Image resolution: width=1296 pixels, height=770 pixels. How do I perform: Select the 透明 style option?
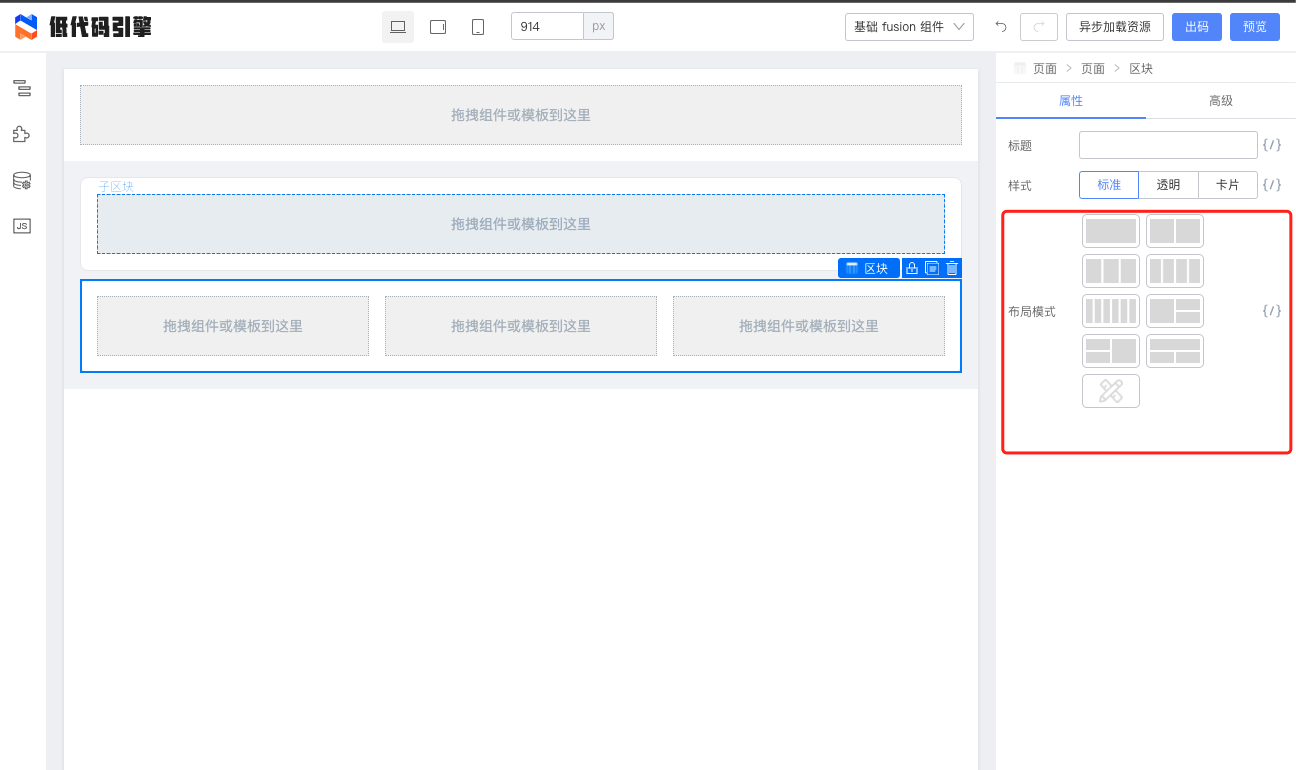1168,185
